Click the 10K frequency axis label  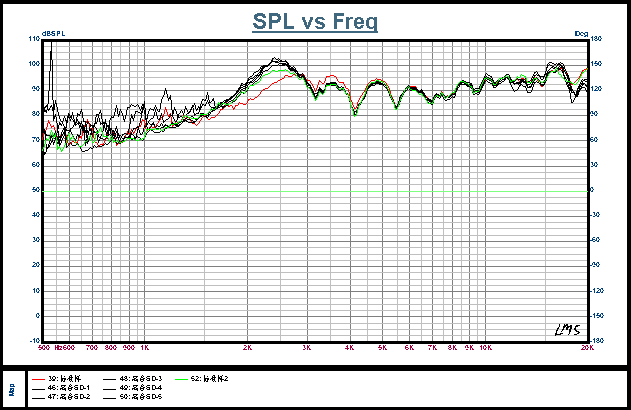point(485,348)
